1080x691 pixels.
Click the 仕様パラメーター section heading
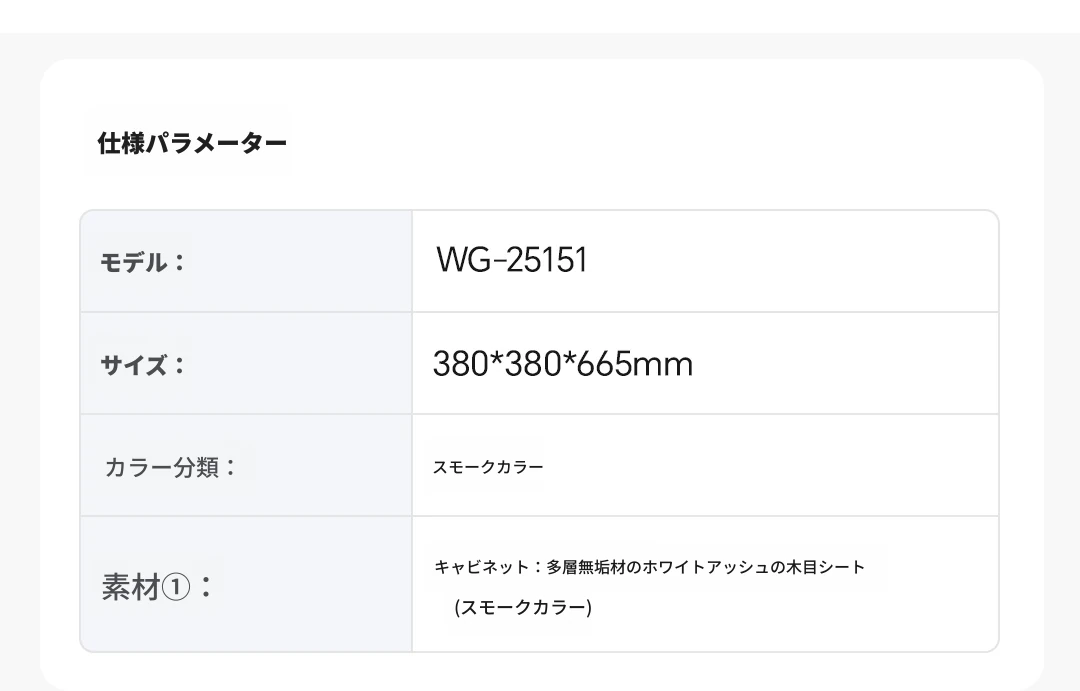tap(192, 143)
